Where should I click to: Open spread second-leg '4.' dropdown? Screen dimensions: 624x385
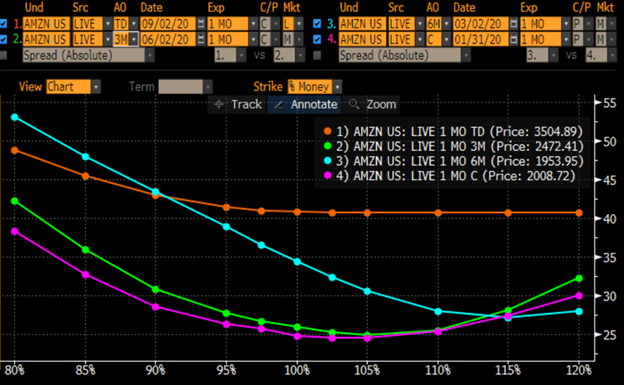[x=612, y=55]
